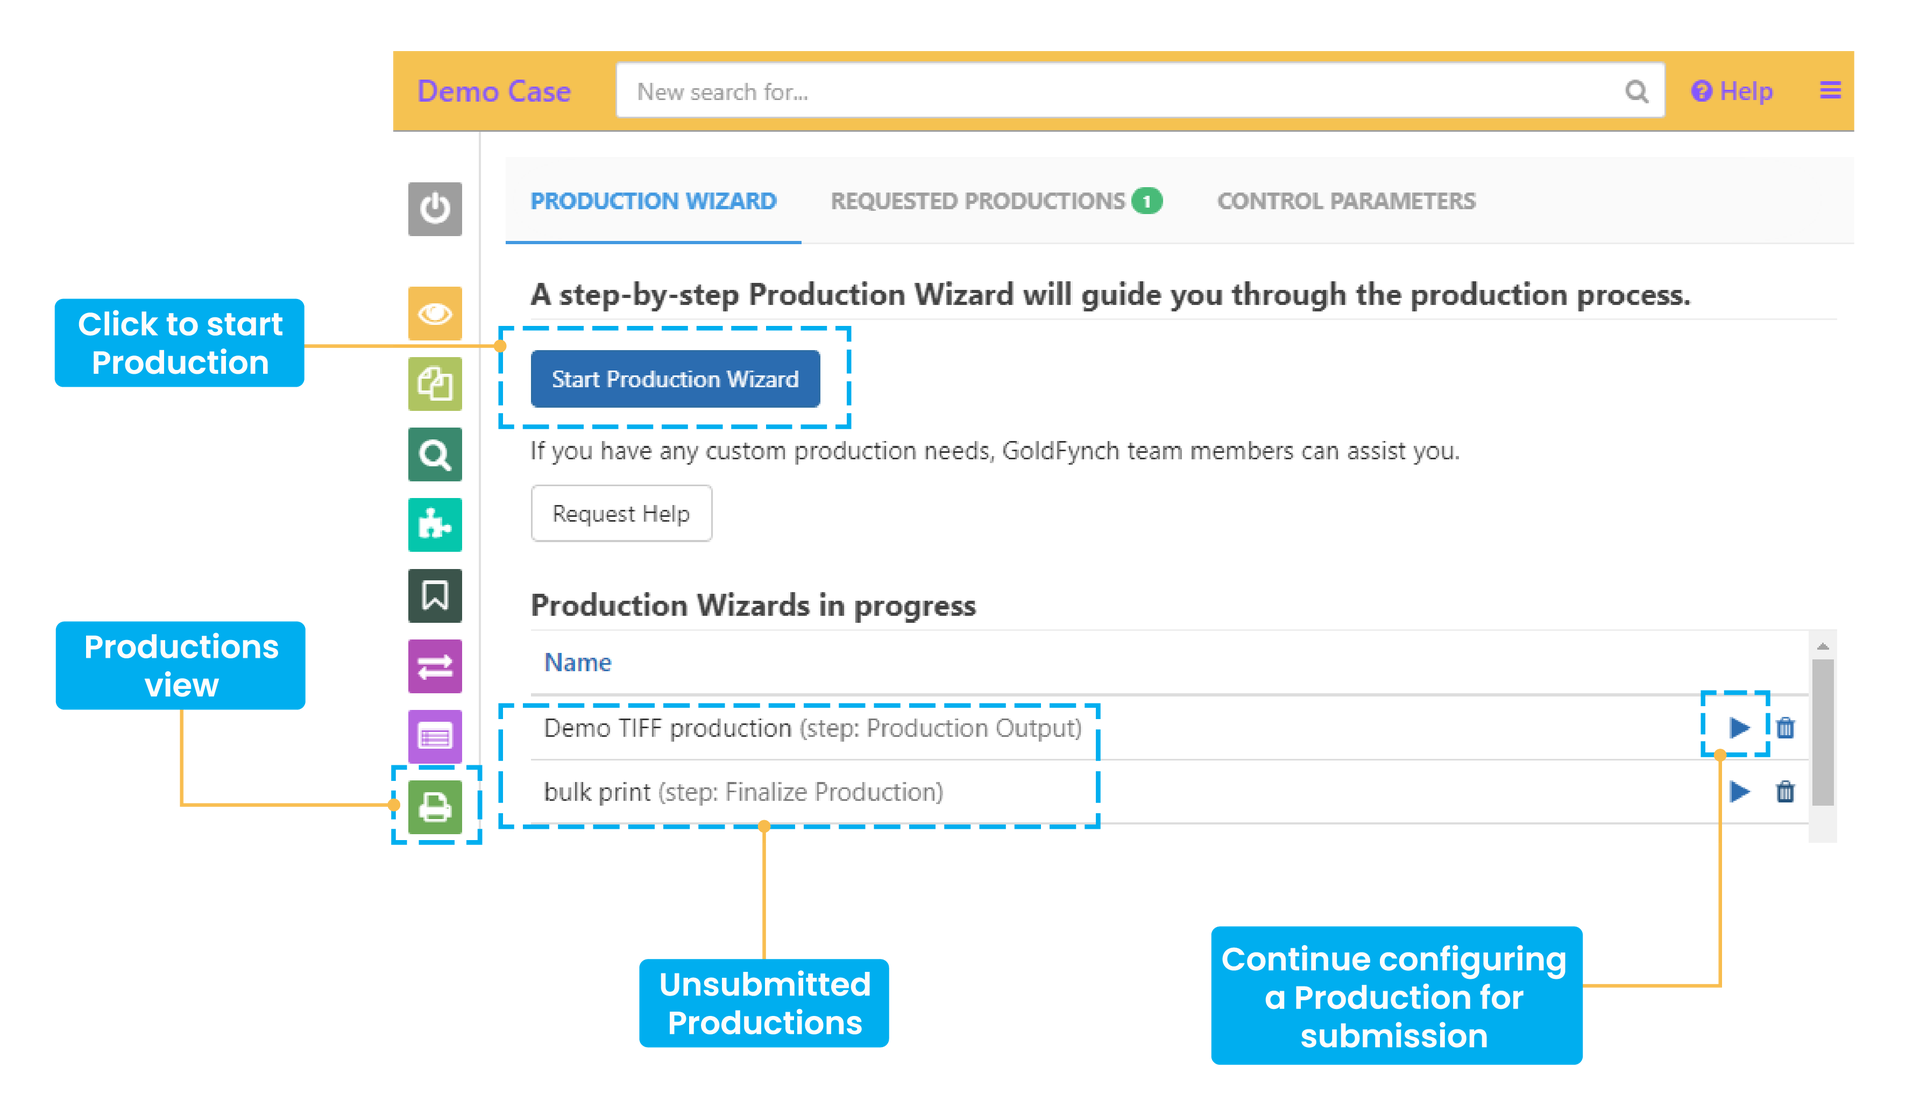This screenshot has width=1920, height=1109.
Task: Open the list view icon above the printer
Action: click(435, 737)
